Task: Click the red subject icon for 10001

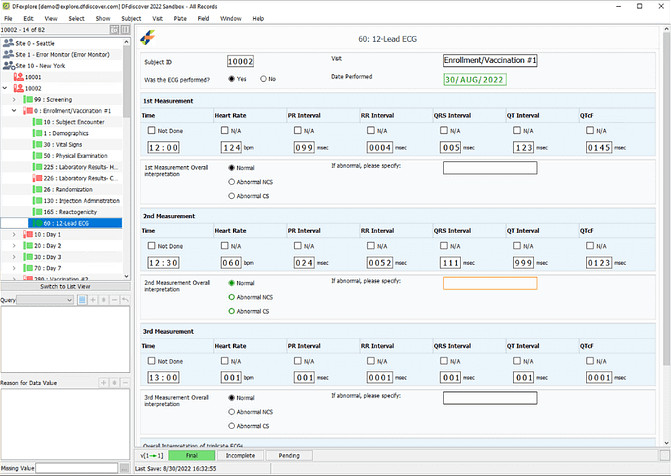Action: [18, 76]
